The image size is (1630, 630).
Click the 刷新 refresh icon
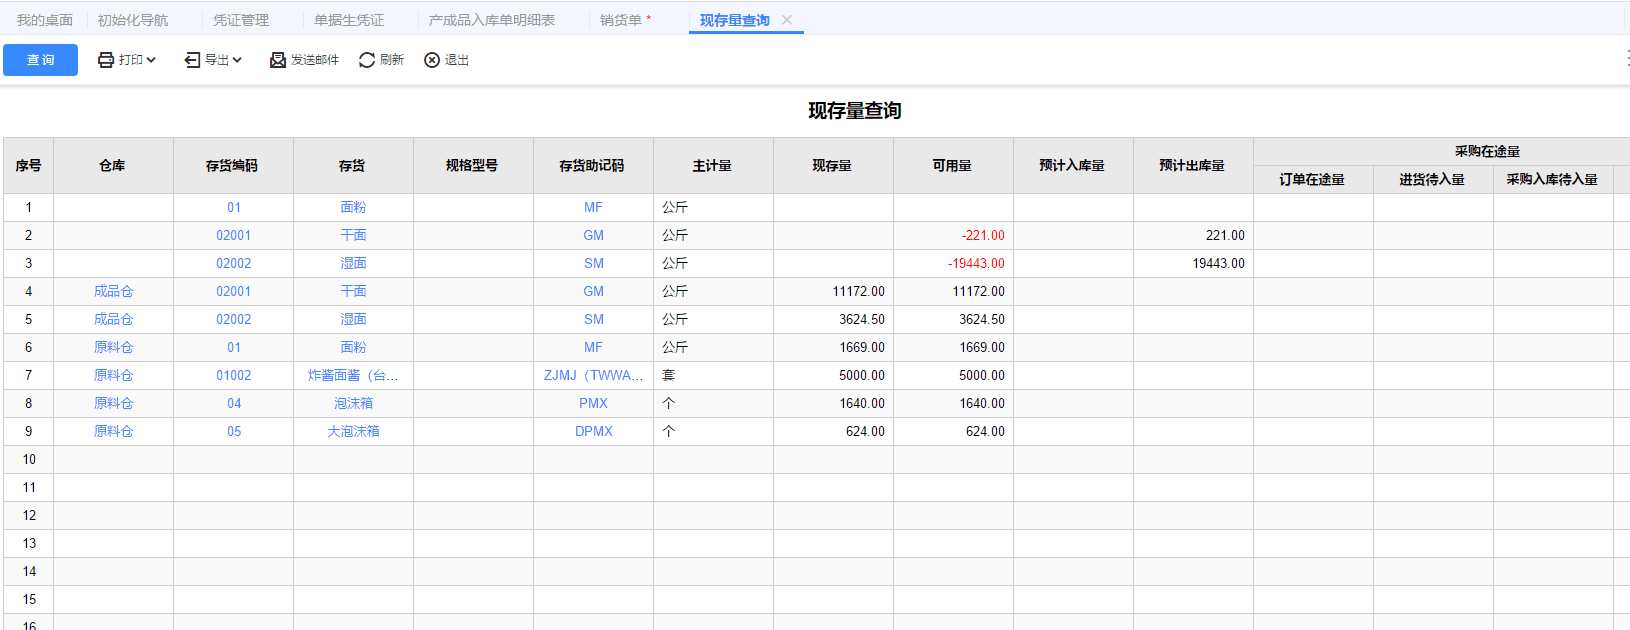click(367, 60)
